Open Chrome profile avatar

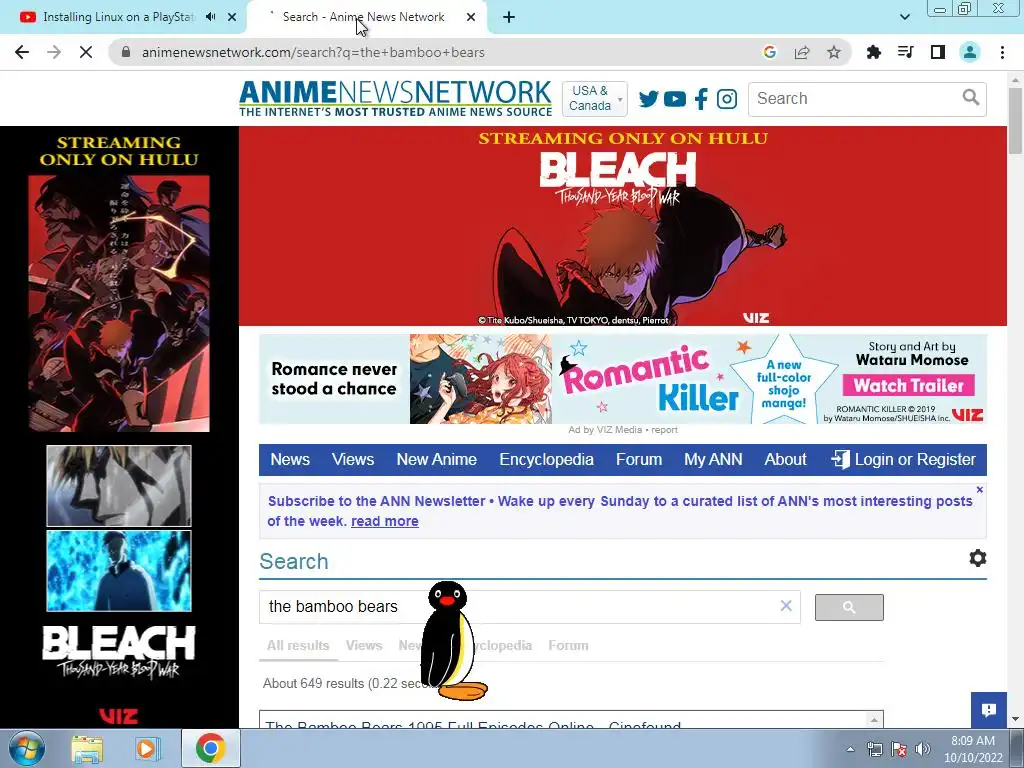pyautogui.click(x=970, y=52)
